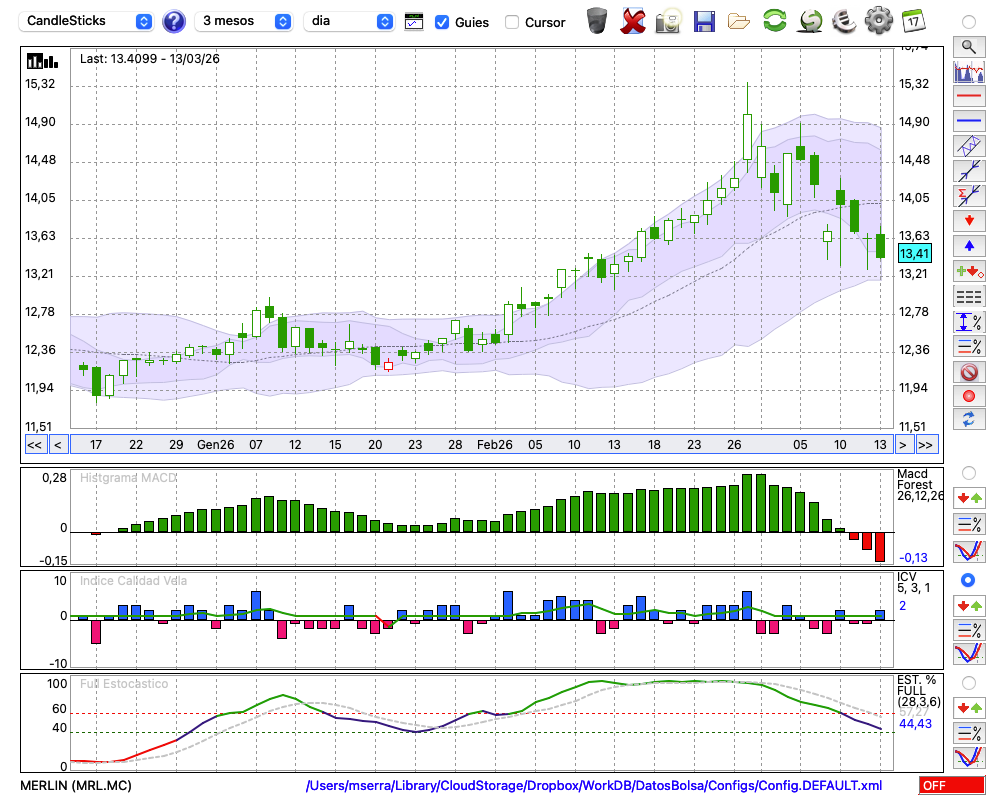The height and width of the screenshot is (800, 1000).
Task: Expand the dia interval dropdown
Action: (x=350, y=21)
